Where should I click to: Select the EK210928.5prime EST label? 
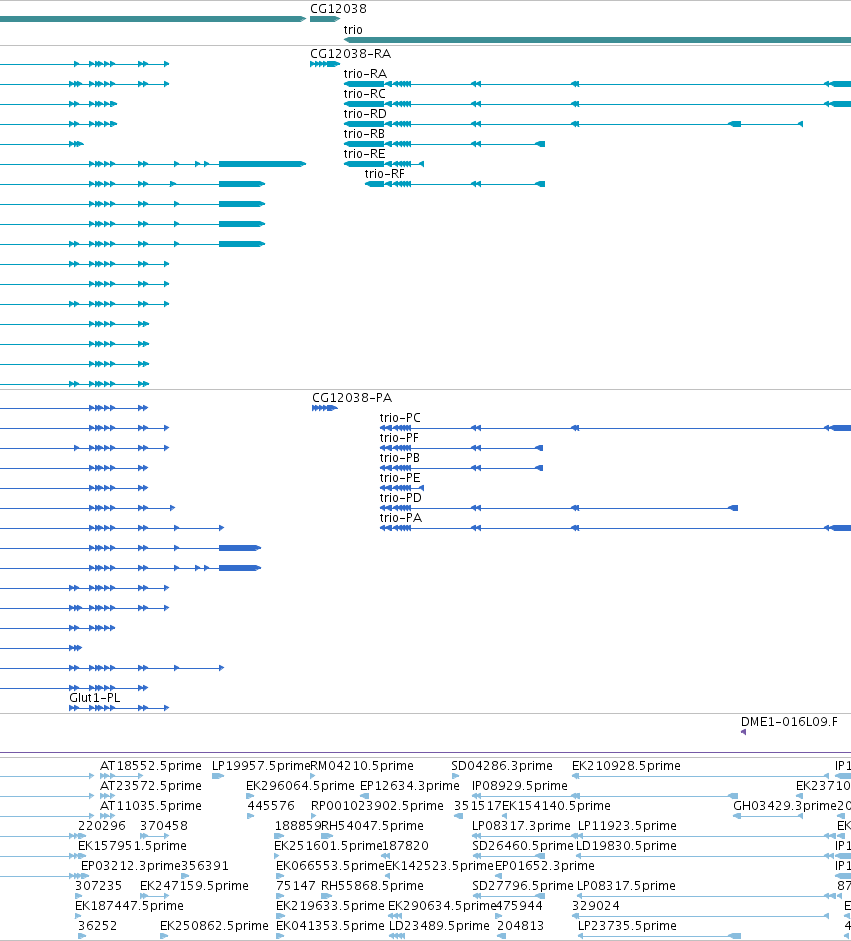(x=626, y=766)
